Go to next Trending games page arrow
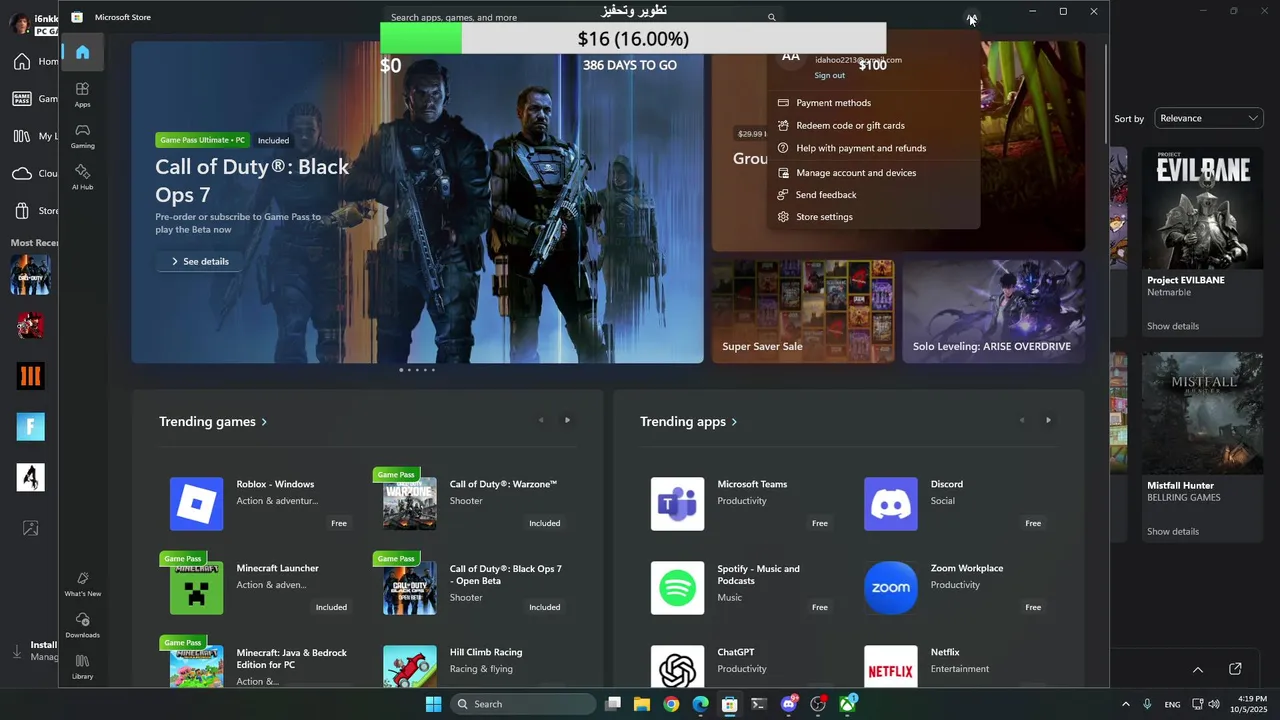The width and height of the screenshot is (1280, 720). 567,420
